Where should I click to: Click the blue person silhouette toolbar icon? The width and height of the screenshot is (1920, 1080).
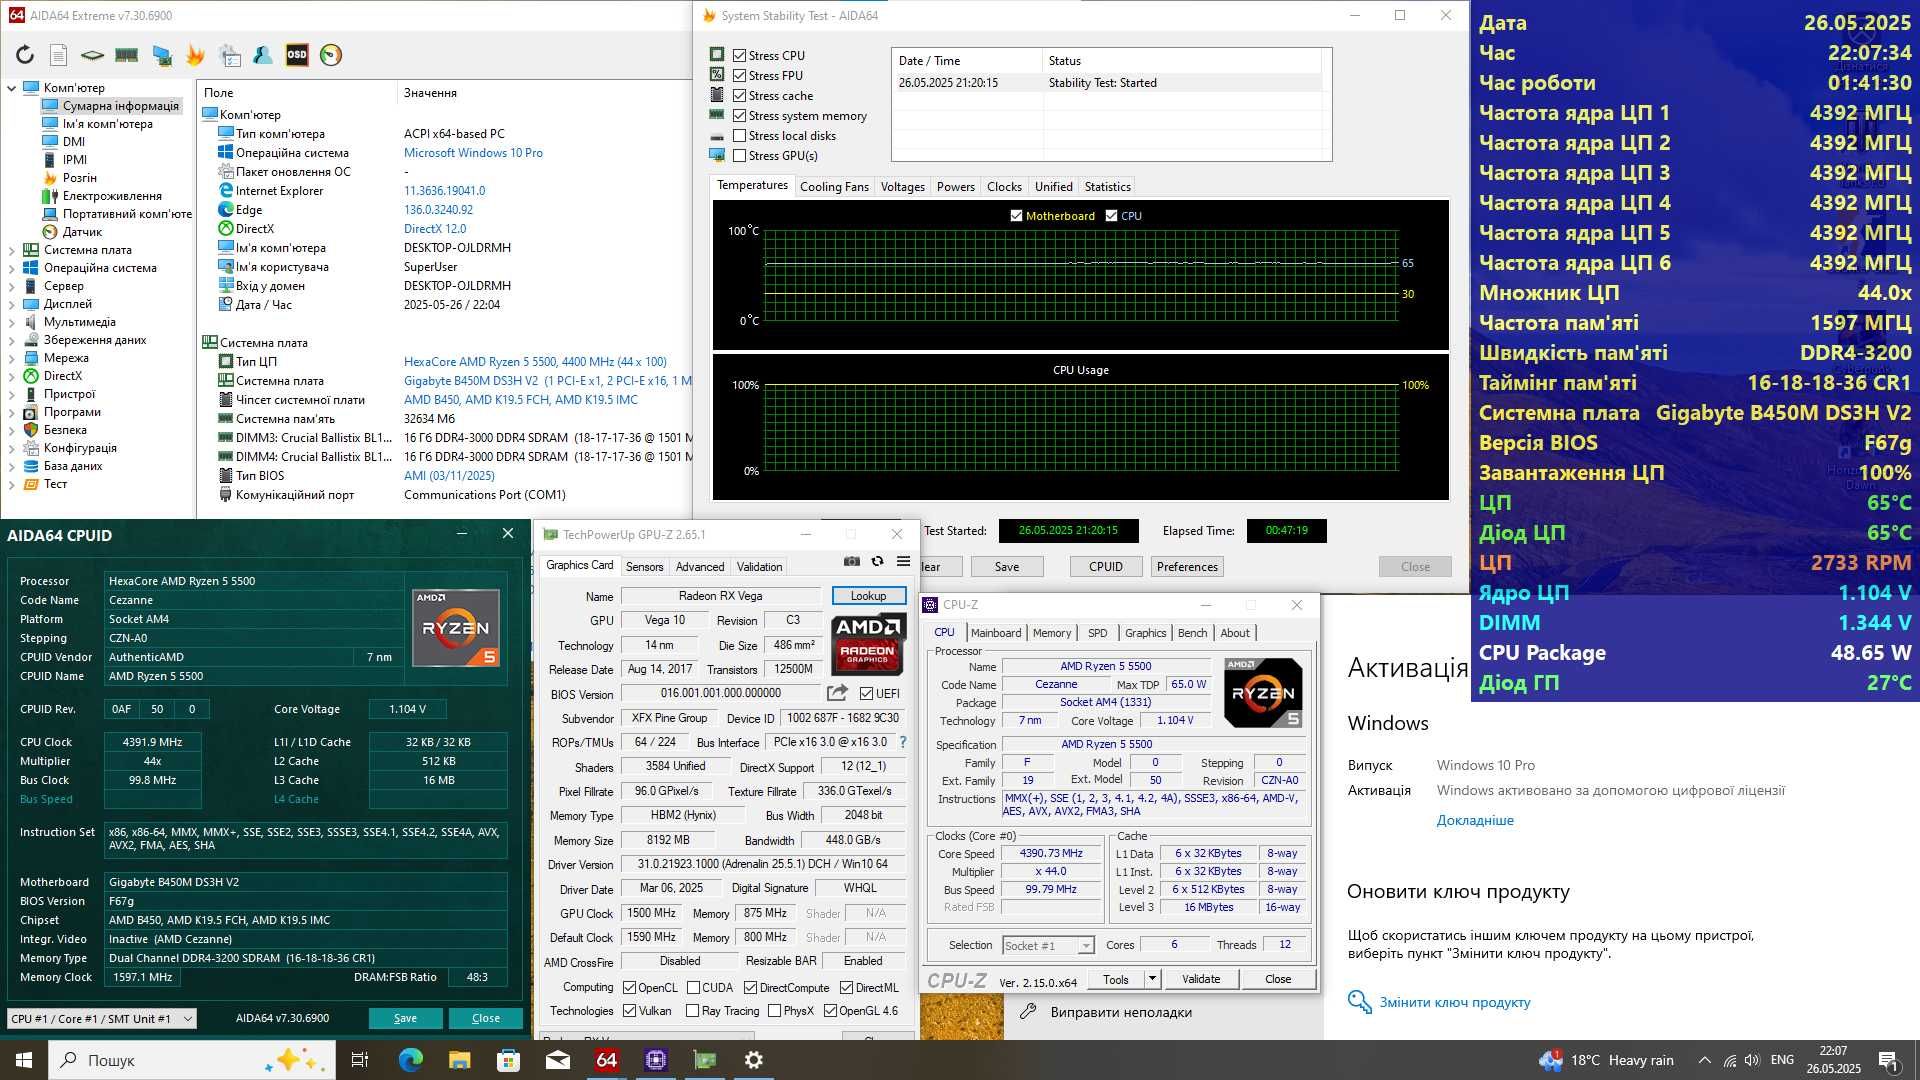[x=263, y=55]
